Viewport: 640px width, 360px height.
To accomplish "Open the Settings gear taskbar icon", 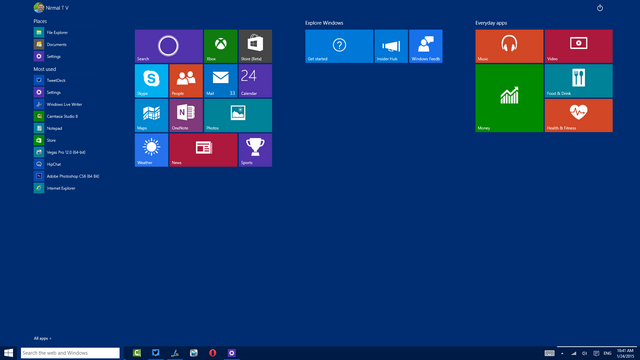I will pyautogui.click(x=231, y=353).
